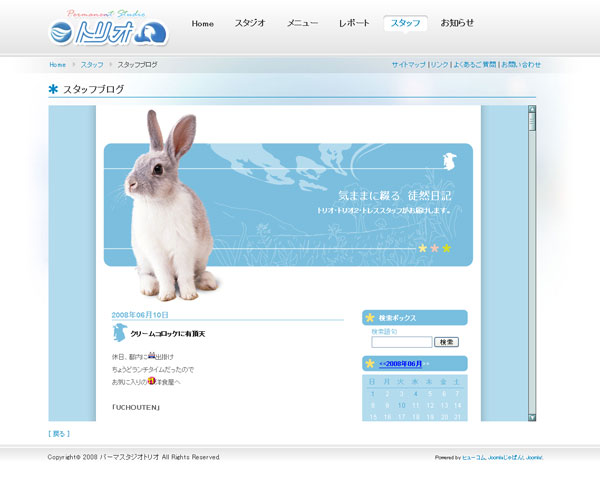Go to the メニュー navigation item
Image resolution: width=600 pixels, height=483 pixels.
click(x=302, y=23)
